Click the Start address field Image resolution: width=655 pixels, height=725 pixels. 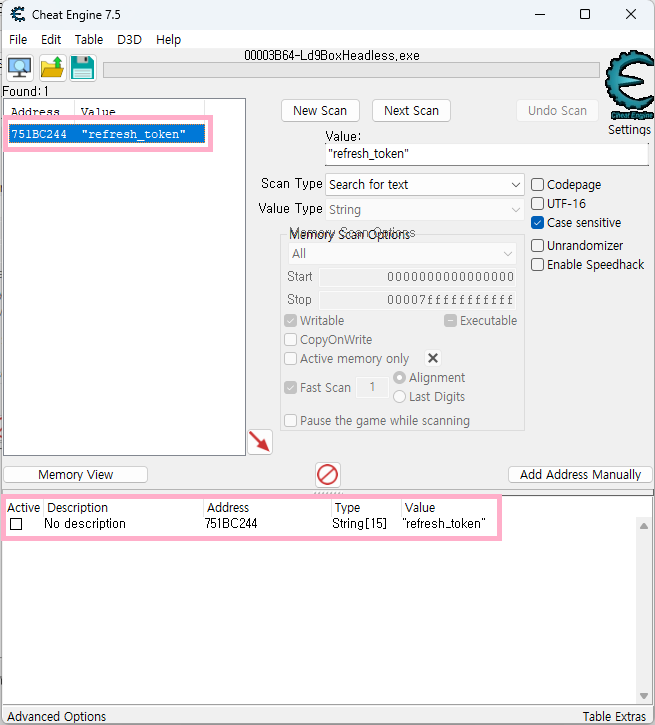417,276
